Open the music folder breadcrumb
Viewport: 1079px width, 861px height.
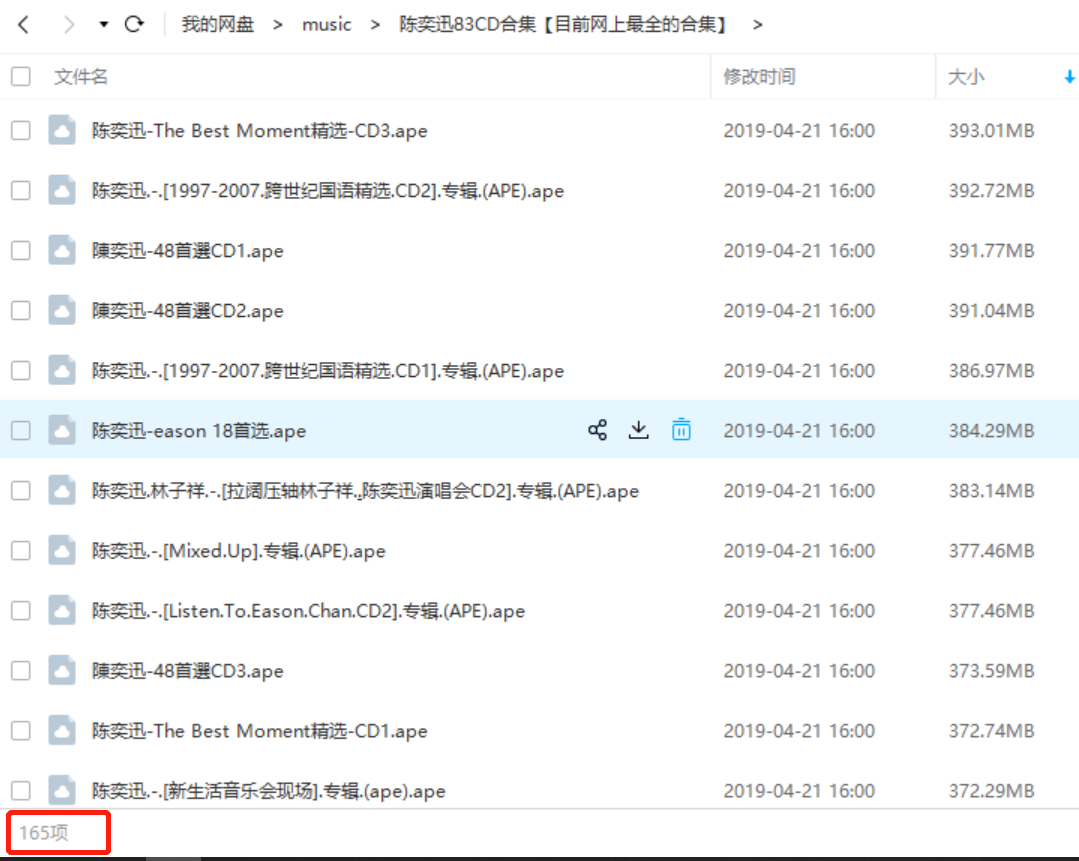[327, 25]
